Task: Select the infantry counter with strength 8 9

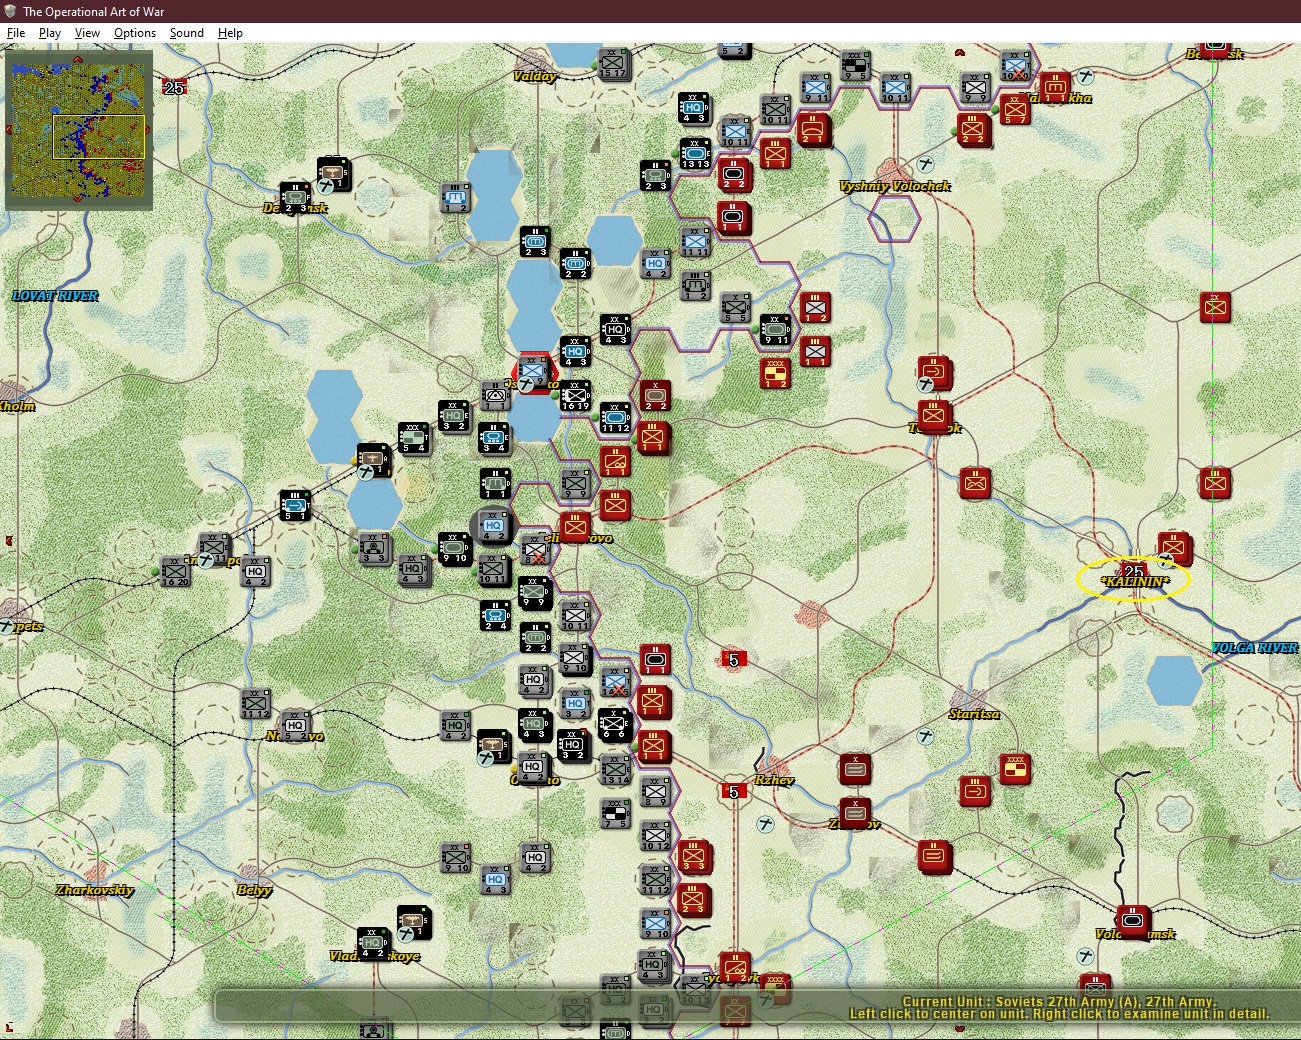Action: [x=655, y=791]
